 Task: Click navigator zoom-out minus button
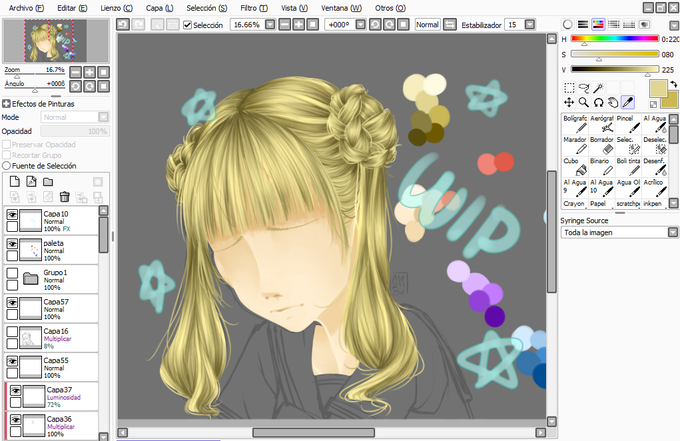point(75,72)
